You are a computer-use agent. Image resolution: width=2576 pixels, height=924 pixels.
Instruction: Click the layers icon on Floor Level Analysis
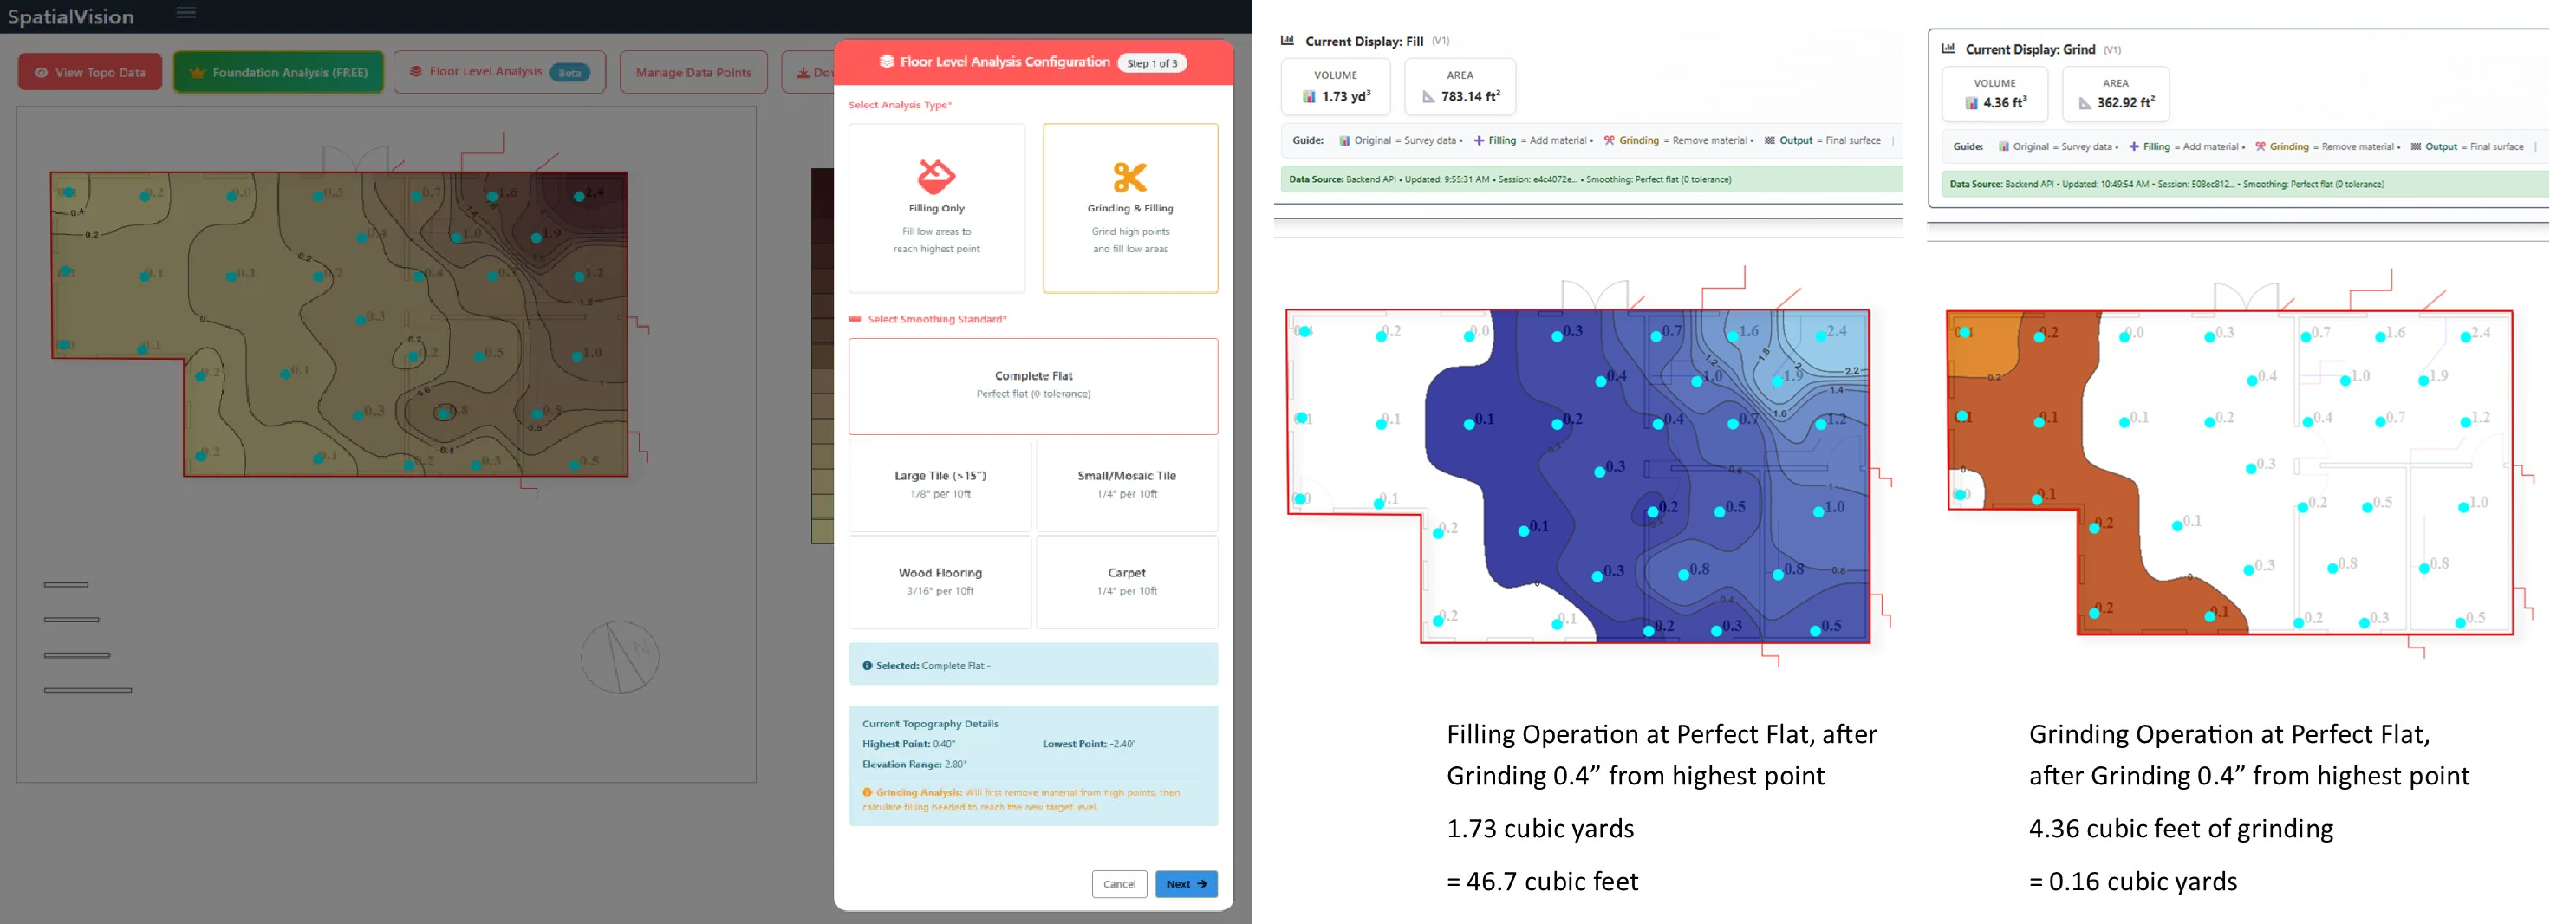[415, 72]
